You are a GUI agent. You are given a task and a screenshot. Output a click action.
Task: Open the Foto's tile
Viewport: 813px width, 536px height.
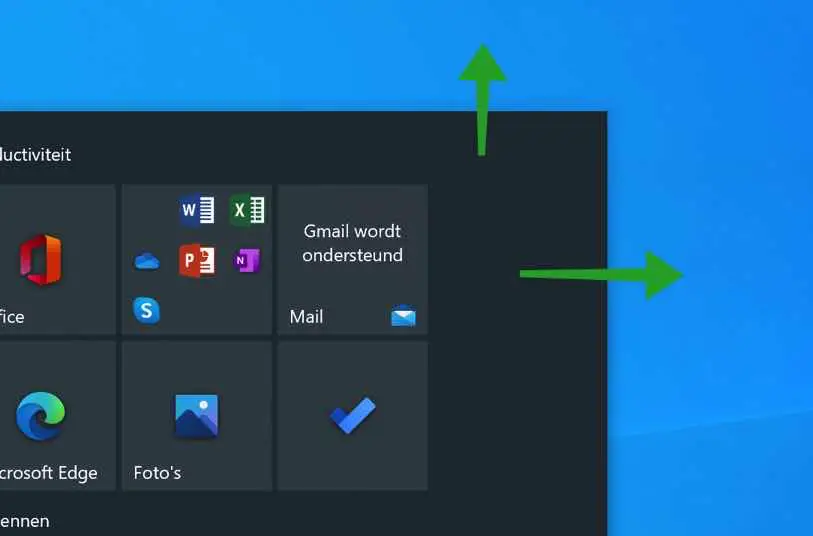point(197,416)
